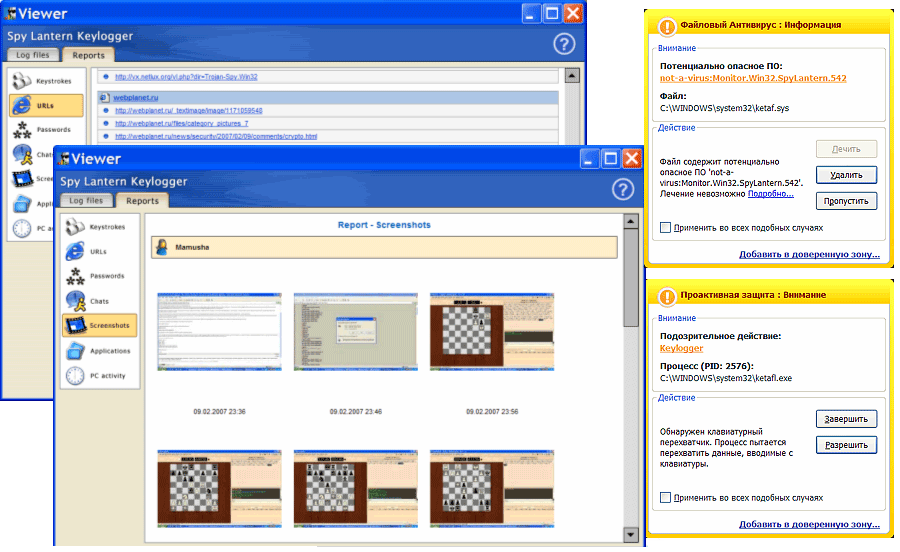Select Reports tab in back Viewer window
This screenshot has height=552, width=900.
coord(88,55)
